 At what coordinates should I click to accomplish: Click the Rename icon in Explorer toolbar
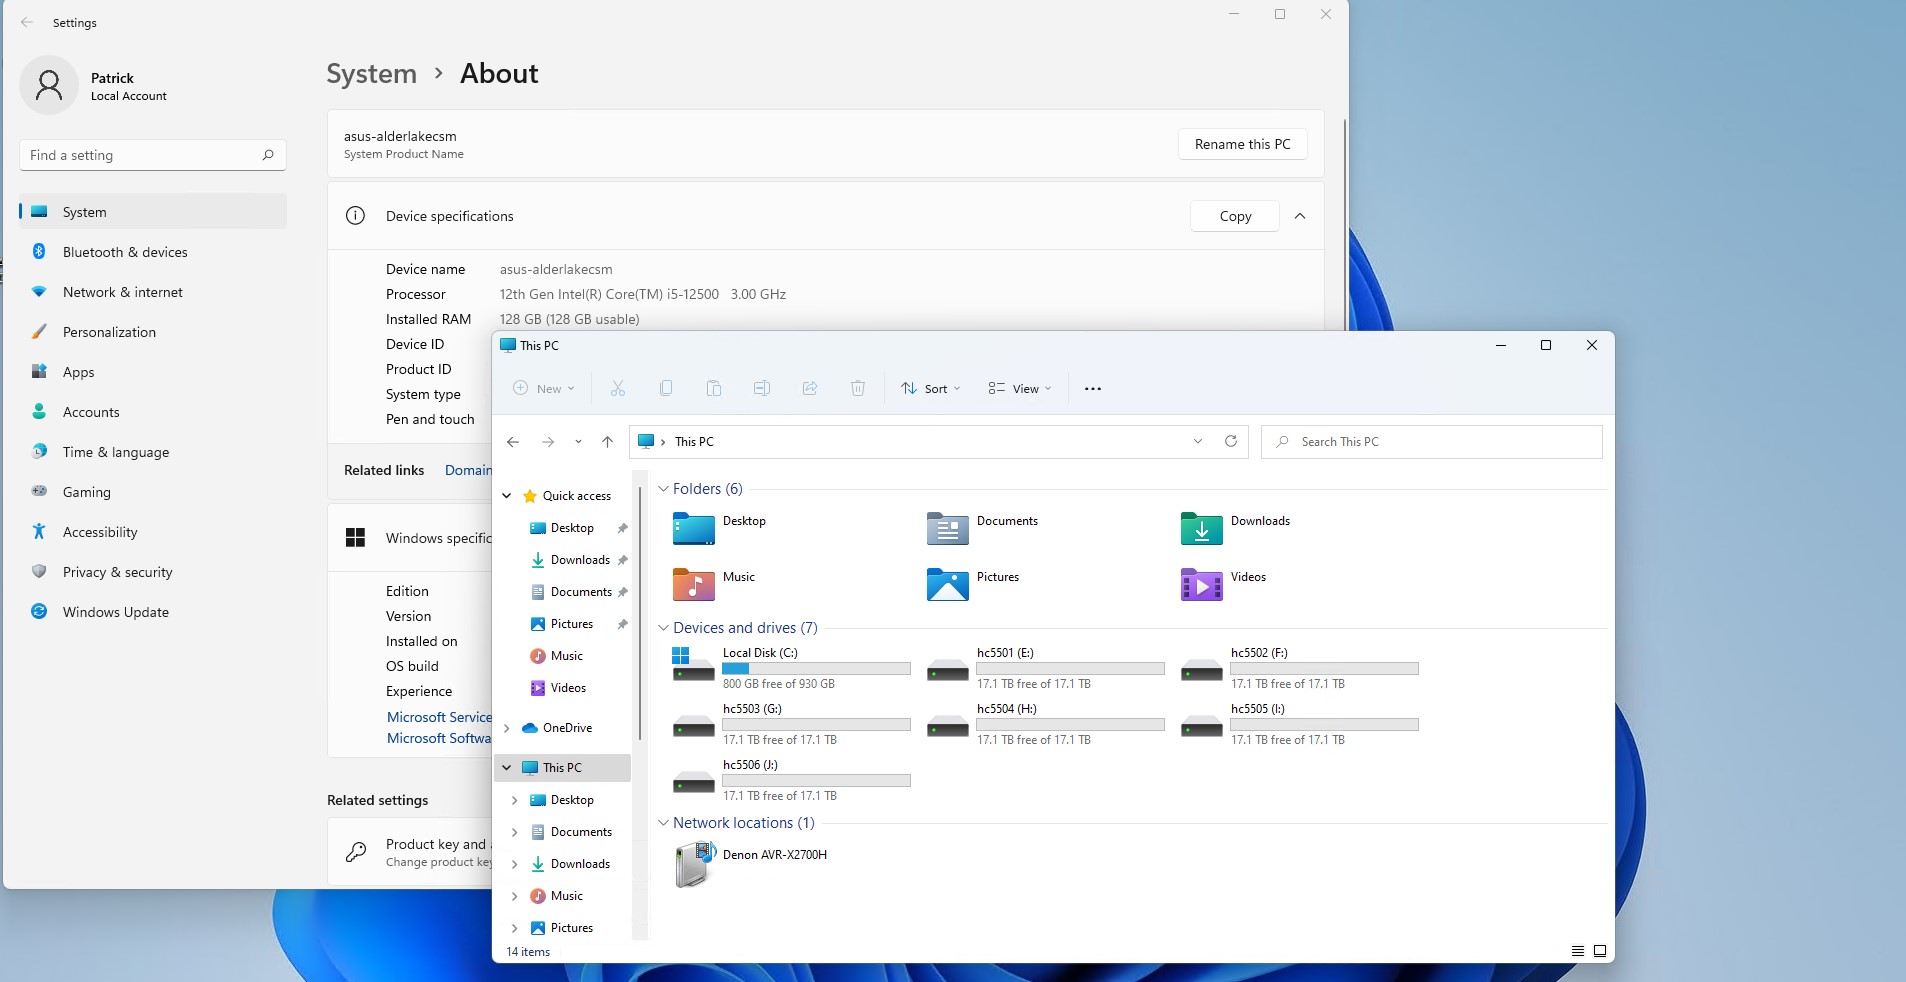click(762, 389)
